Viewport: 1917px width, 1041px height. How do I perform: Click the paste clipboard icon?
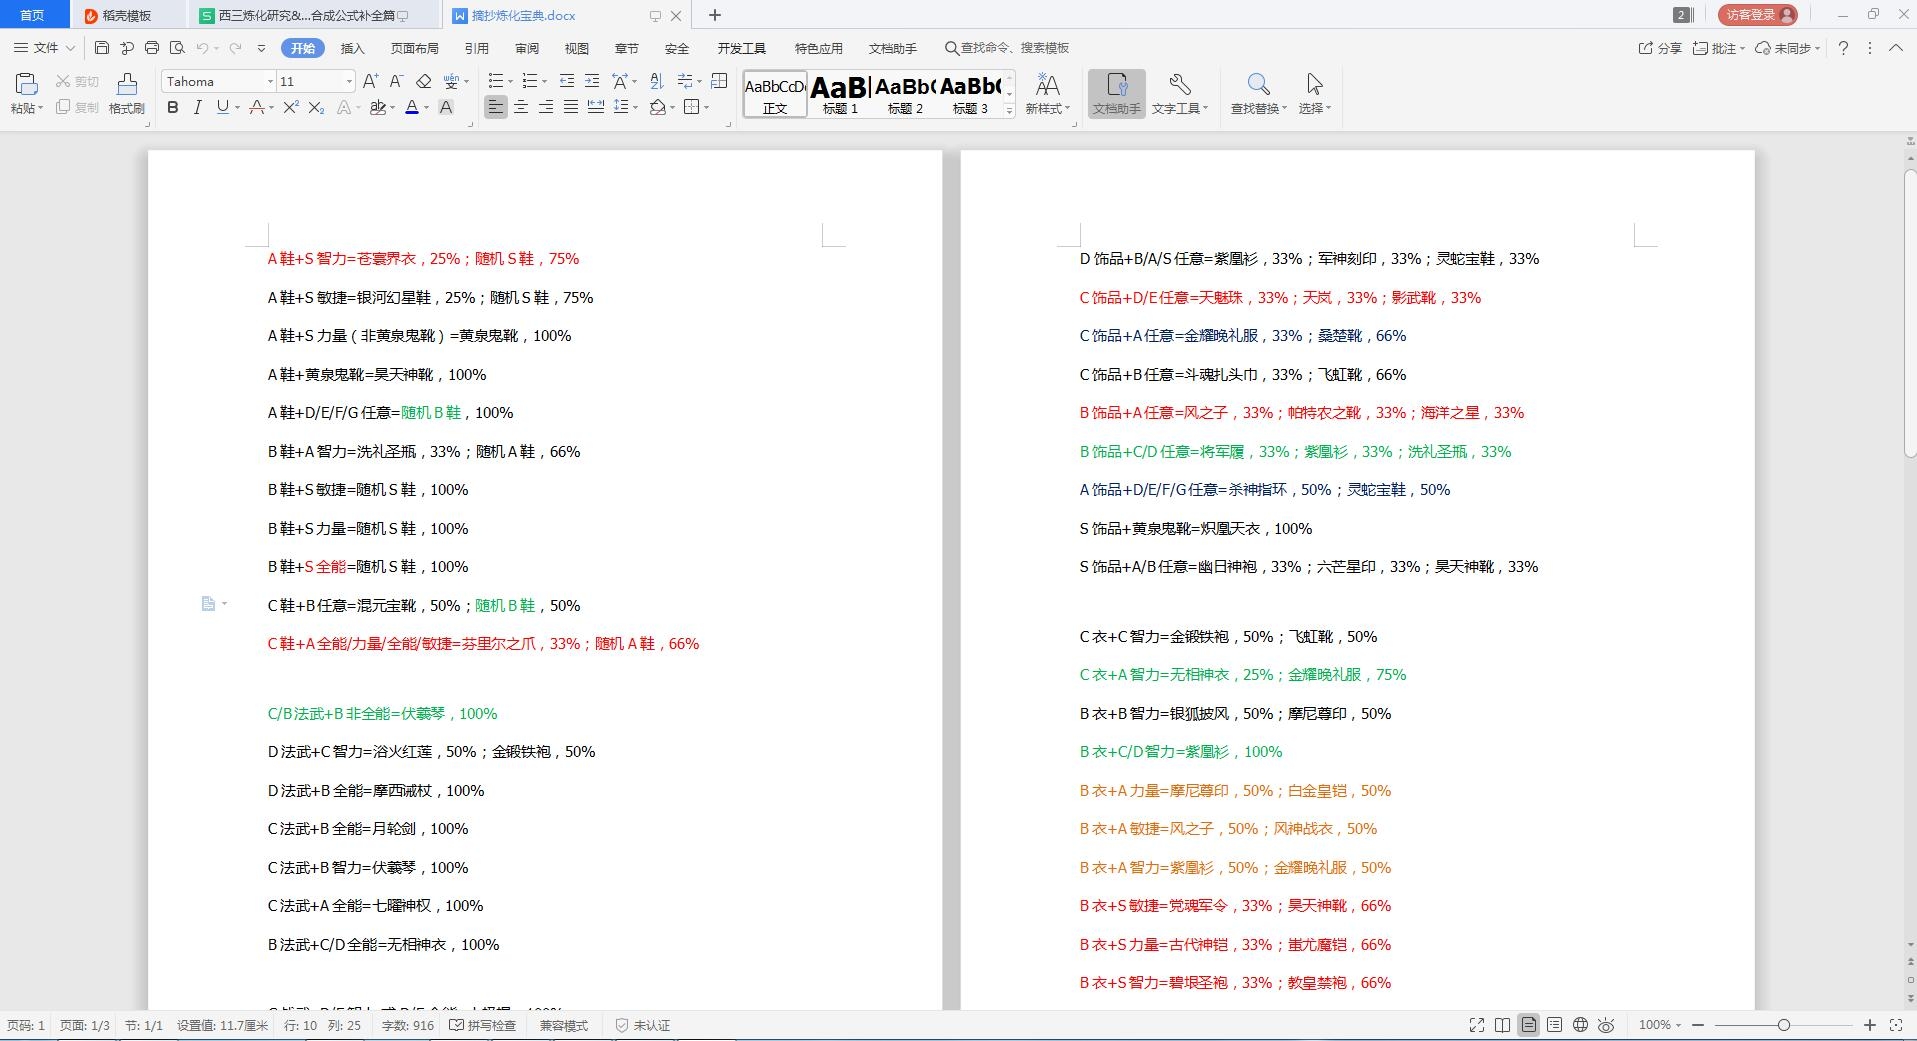(x=26, y=84)
